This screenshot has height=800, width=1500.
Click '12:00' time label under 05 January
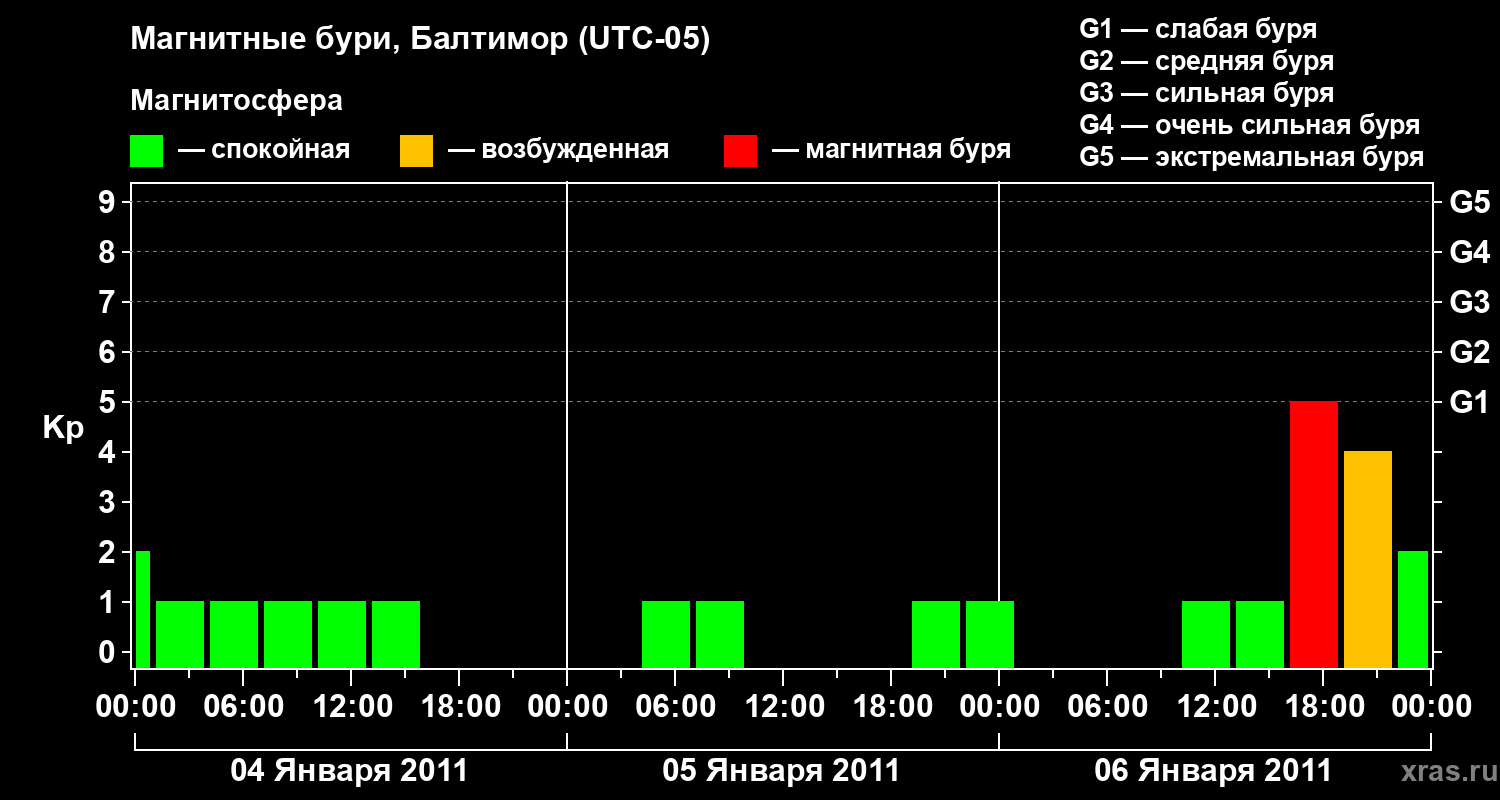click(783, 707)
